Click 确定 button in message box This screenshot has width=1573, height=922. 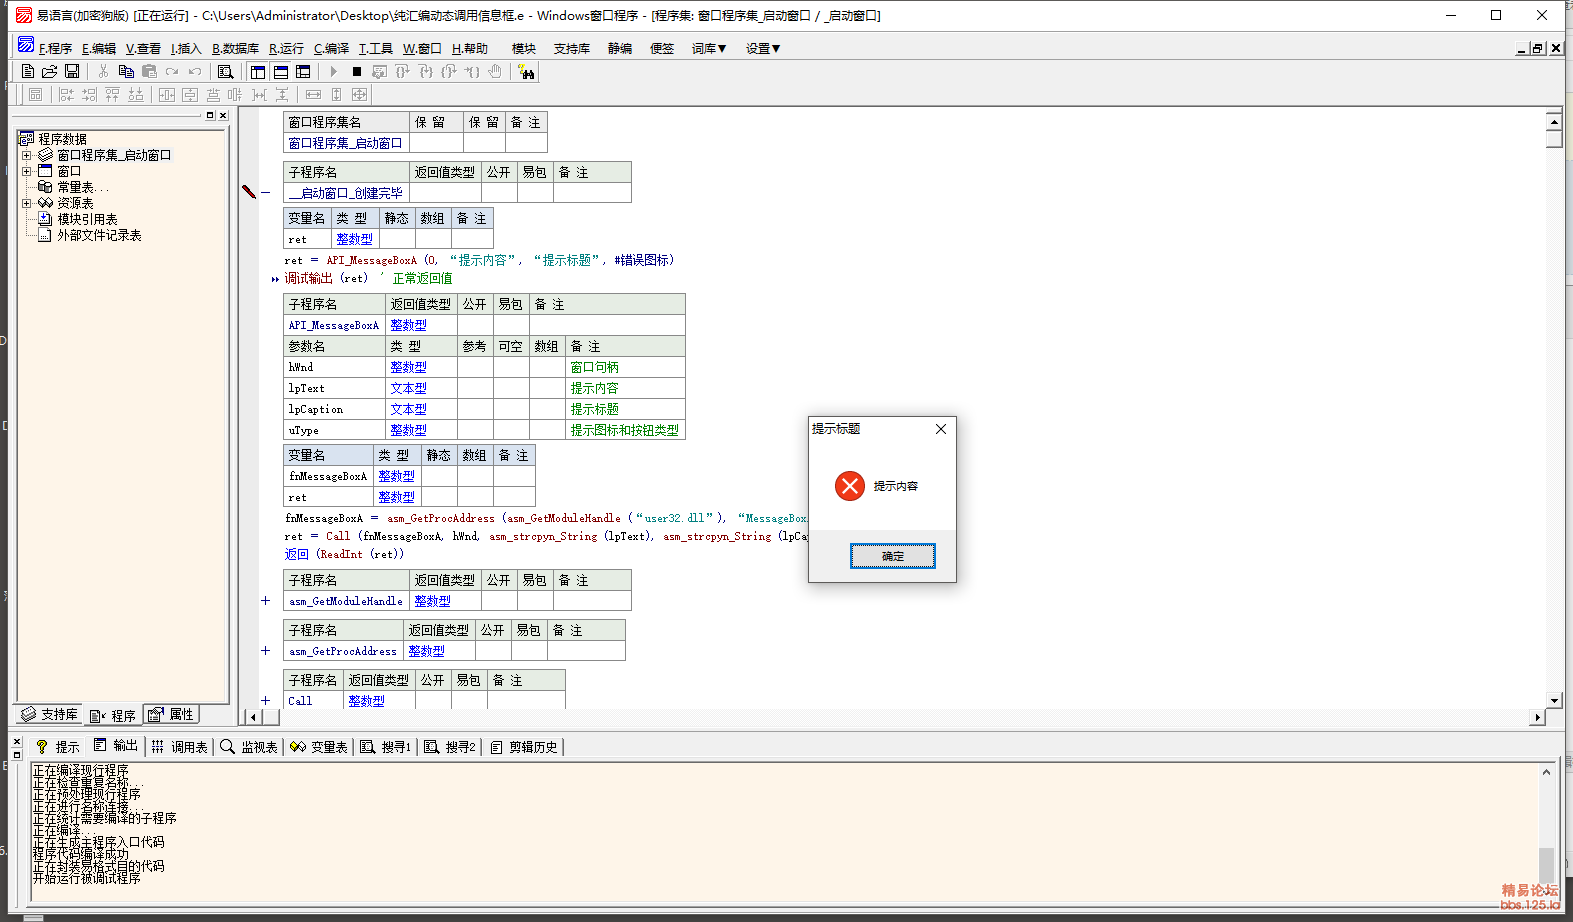893,556
